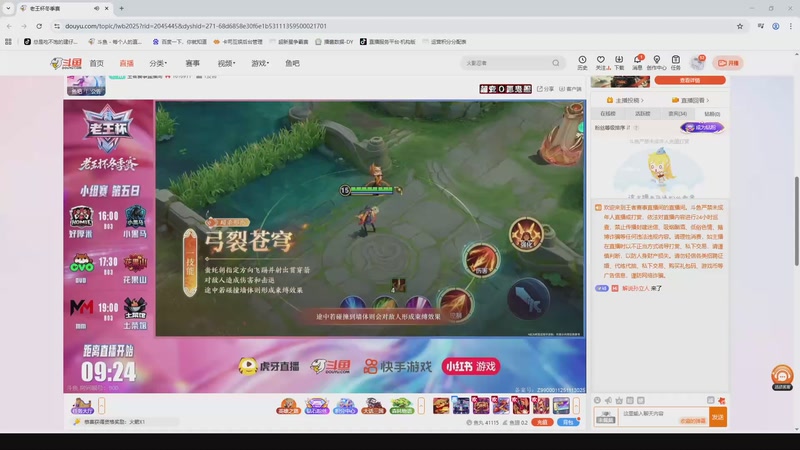Viewport: 800px width, 450px height.
Task: Click the last gift thumbnail in the gift bar
Action: pyautogui.click(x=561, y=406)
